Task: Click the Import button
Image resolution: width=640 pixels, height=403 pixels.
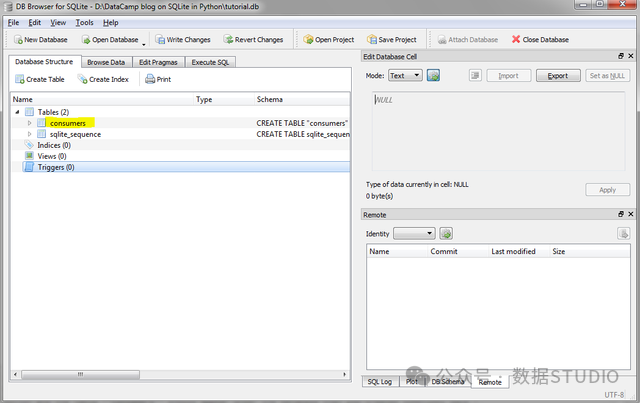Action: pyautogui.click(x=509, y=76)
